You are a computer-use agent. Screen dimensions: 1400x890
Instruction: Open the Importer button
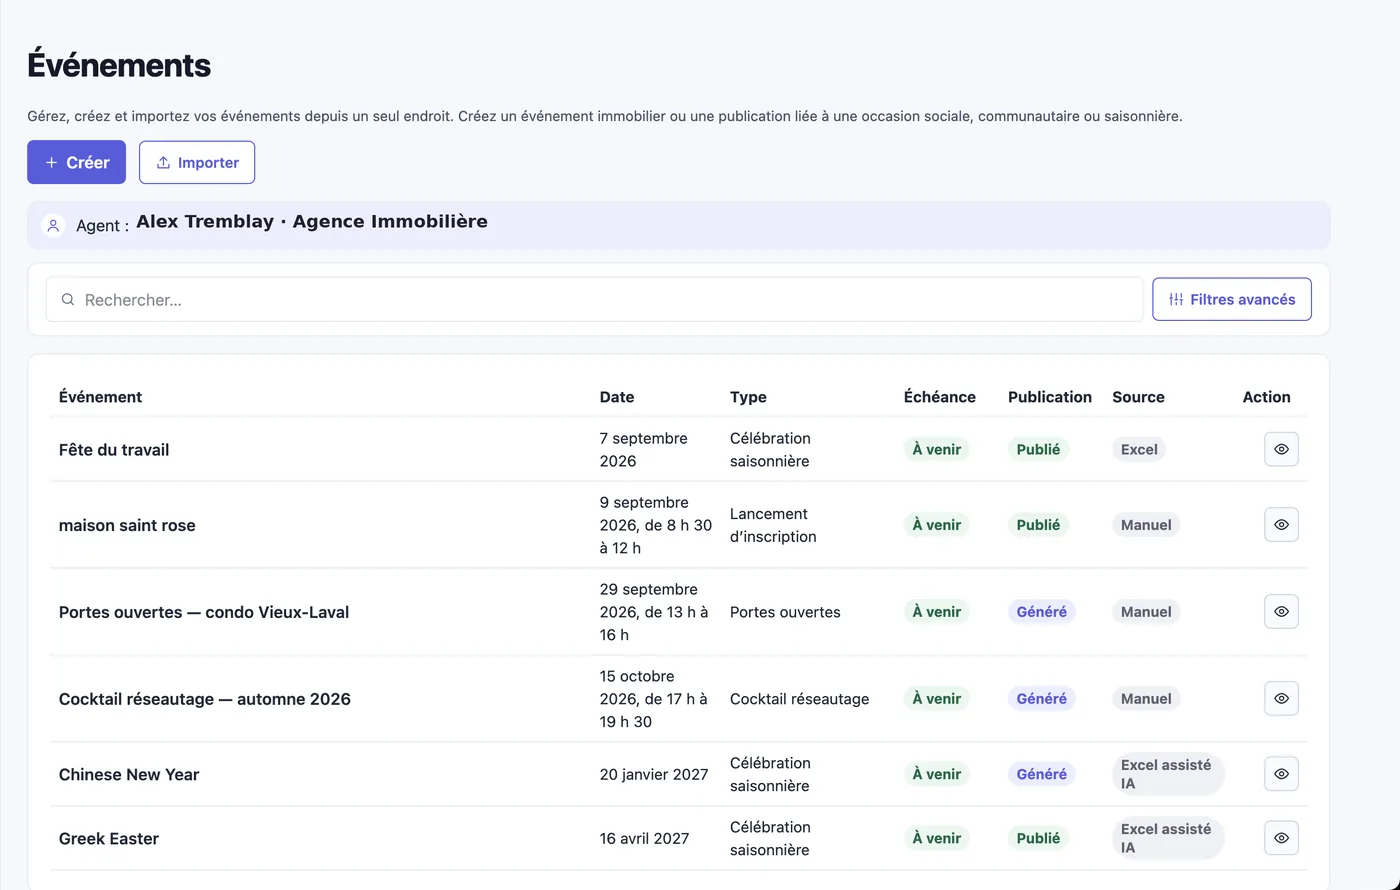(197, 162)
